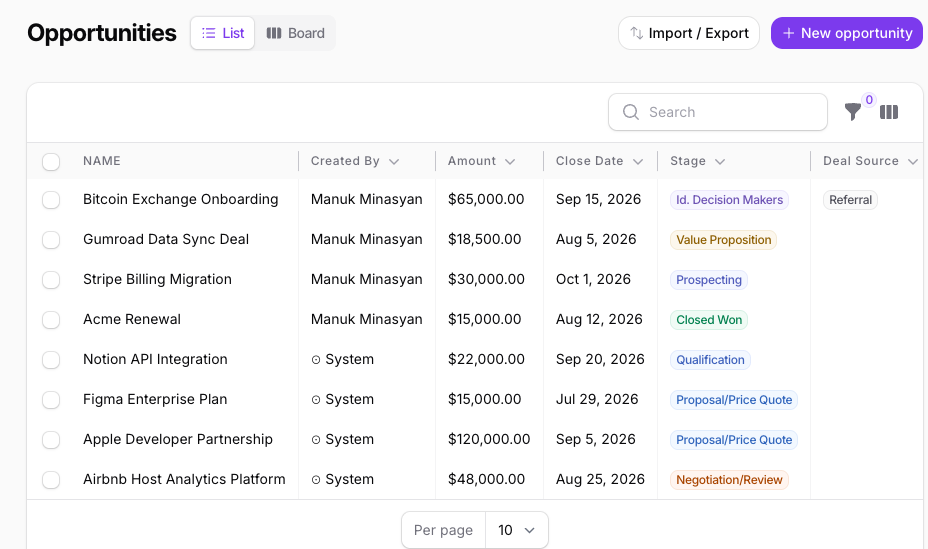Click the Value Proposition stage badge
The width and height of the screenshot is (928, 549).
pos(723,240)
